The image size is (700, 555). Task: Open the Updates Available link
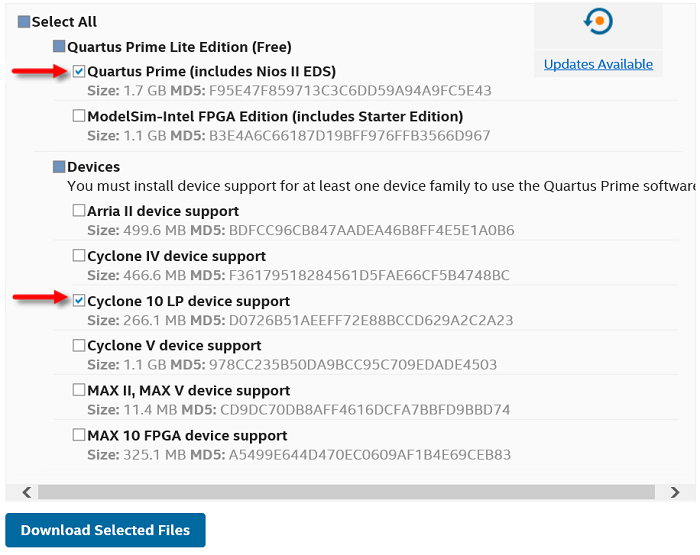(598, 64)
